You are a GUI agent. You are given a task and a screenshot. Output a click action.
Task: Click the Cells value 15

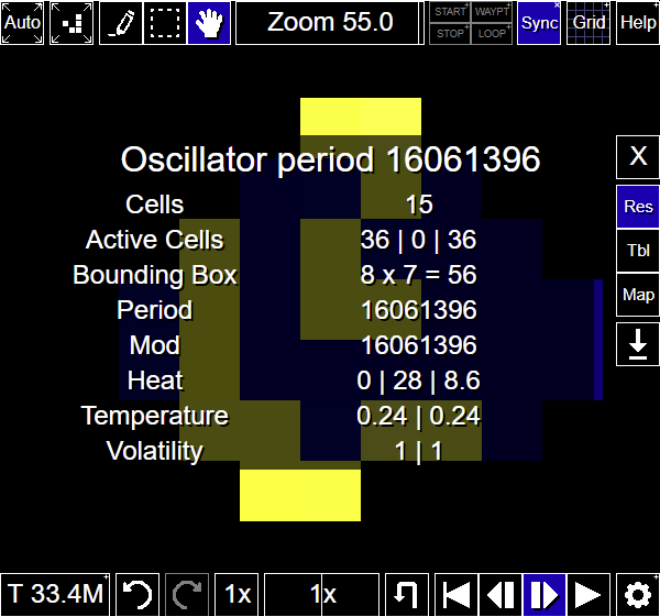[419, 205]
